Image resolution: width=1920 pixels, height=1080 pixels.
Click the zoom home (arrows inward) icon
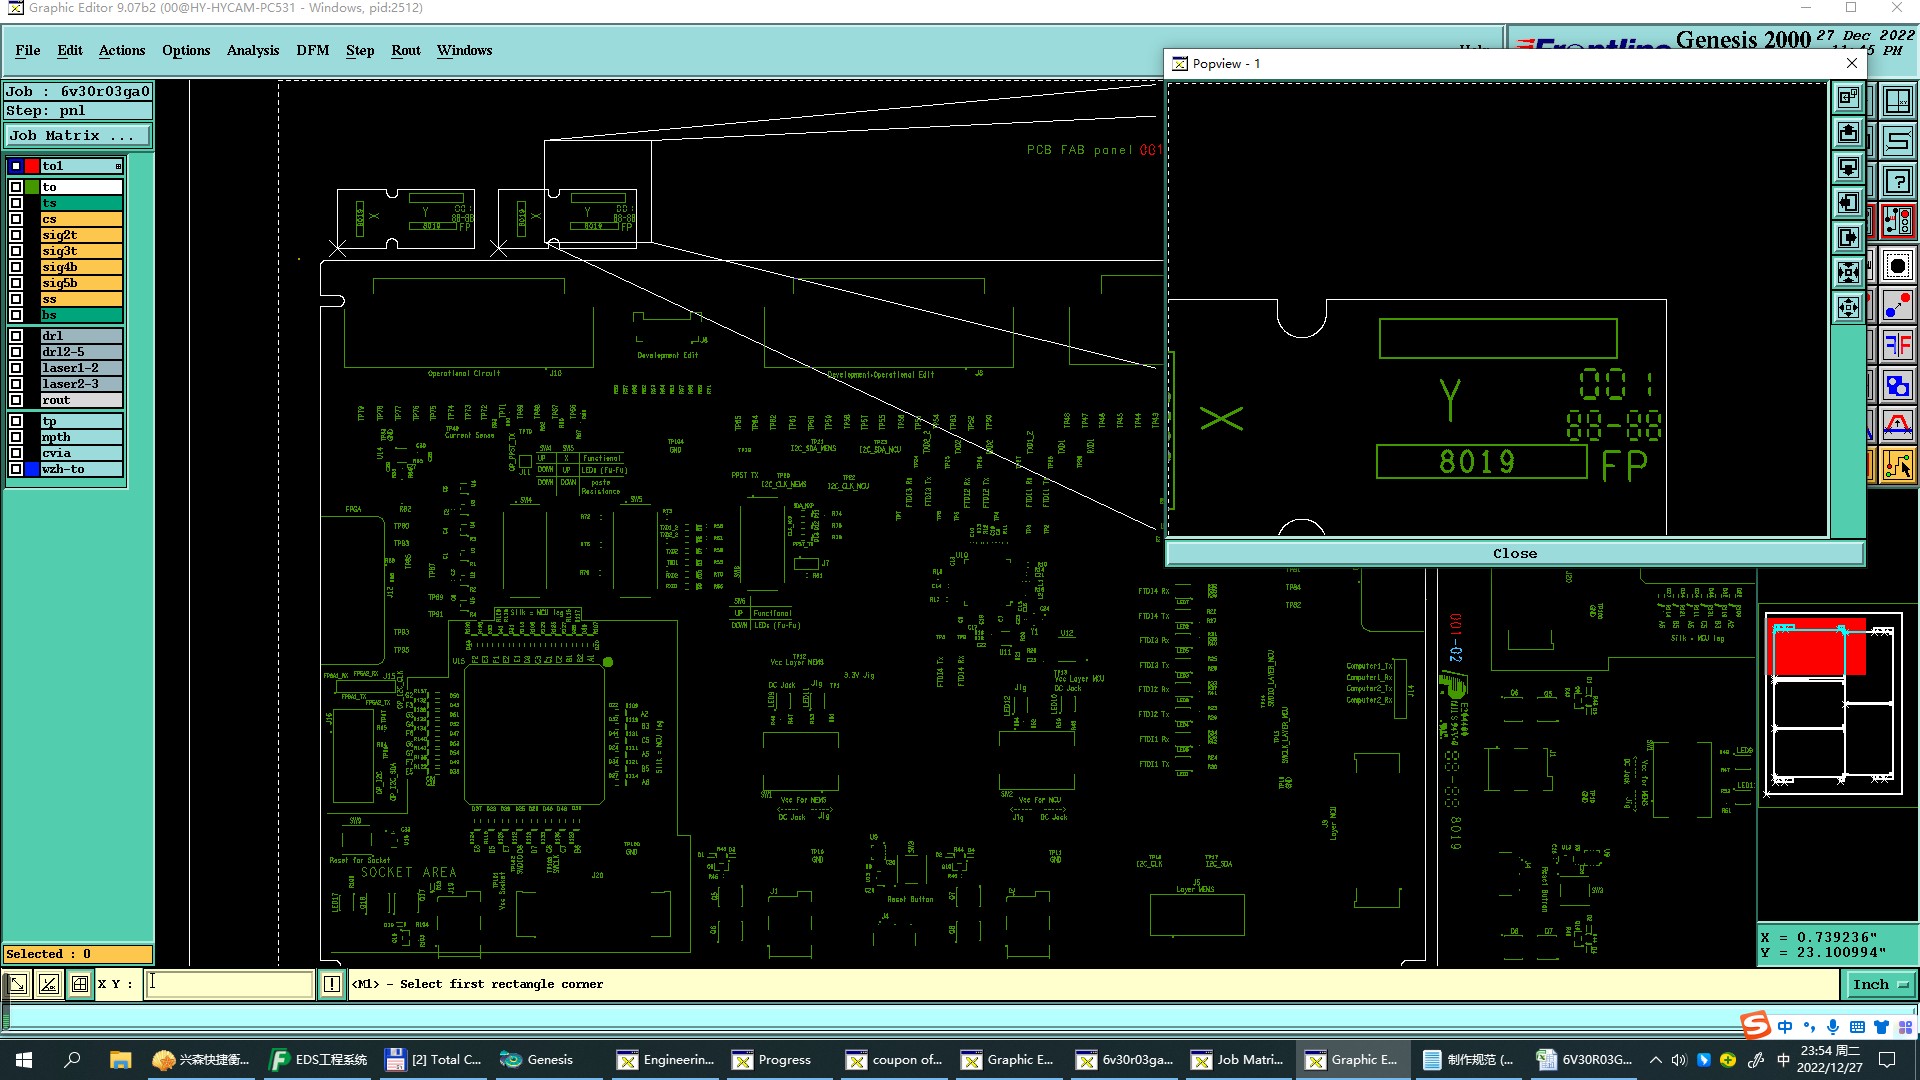1848,272
